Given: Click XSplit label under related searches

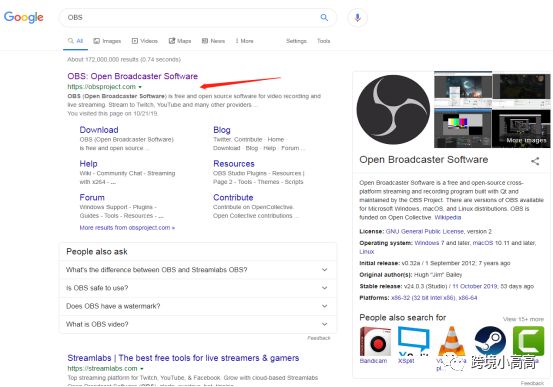Looking at the screenshot, I should click(x=406, y=361).
